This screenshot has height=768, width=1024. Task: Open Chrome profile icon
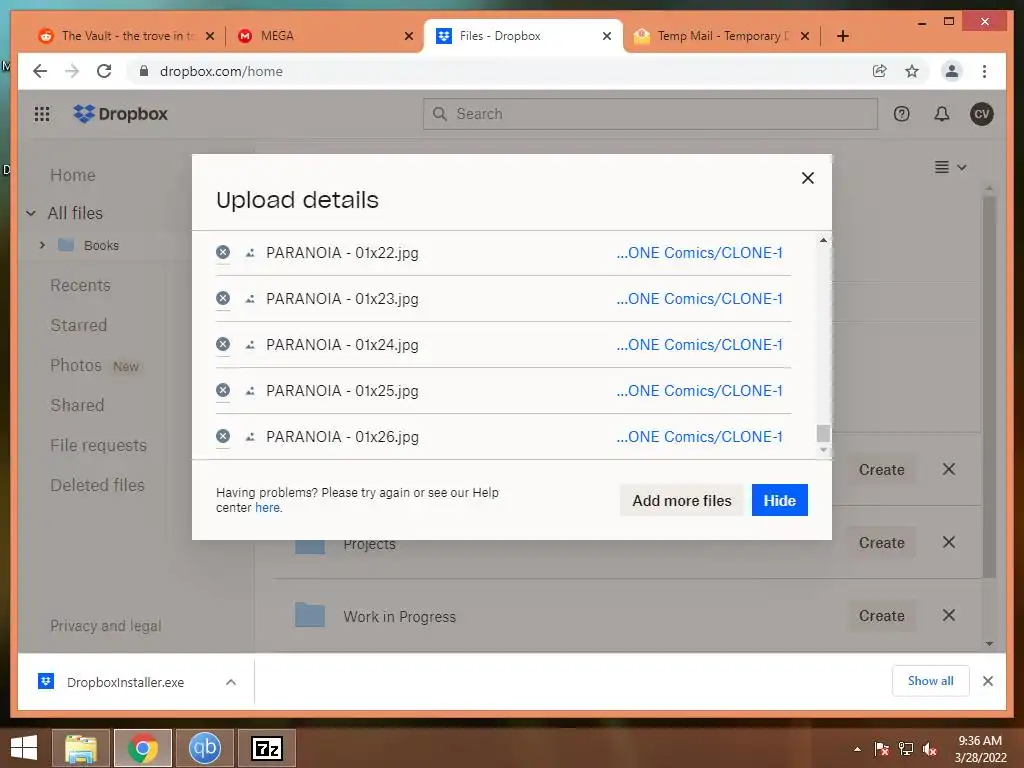[952, 71]
